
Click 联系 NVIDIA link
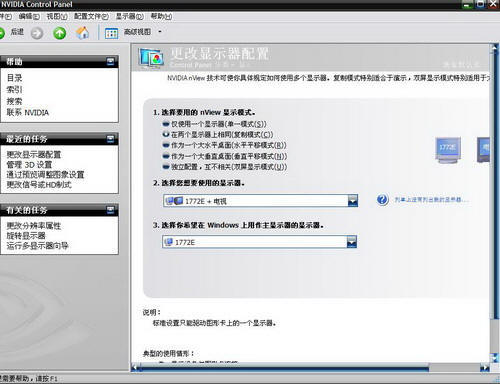pos(28,113)
